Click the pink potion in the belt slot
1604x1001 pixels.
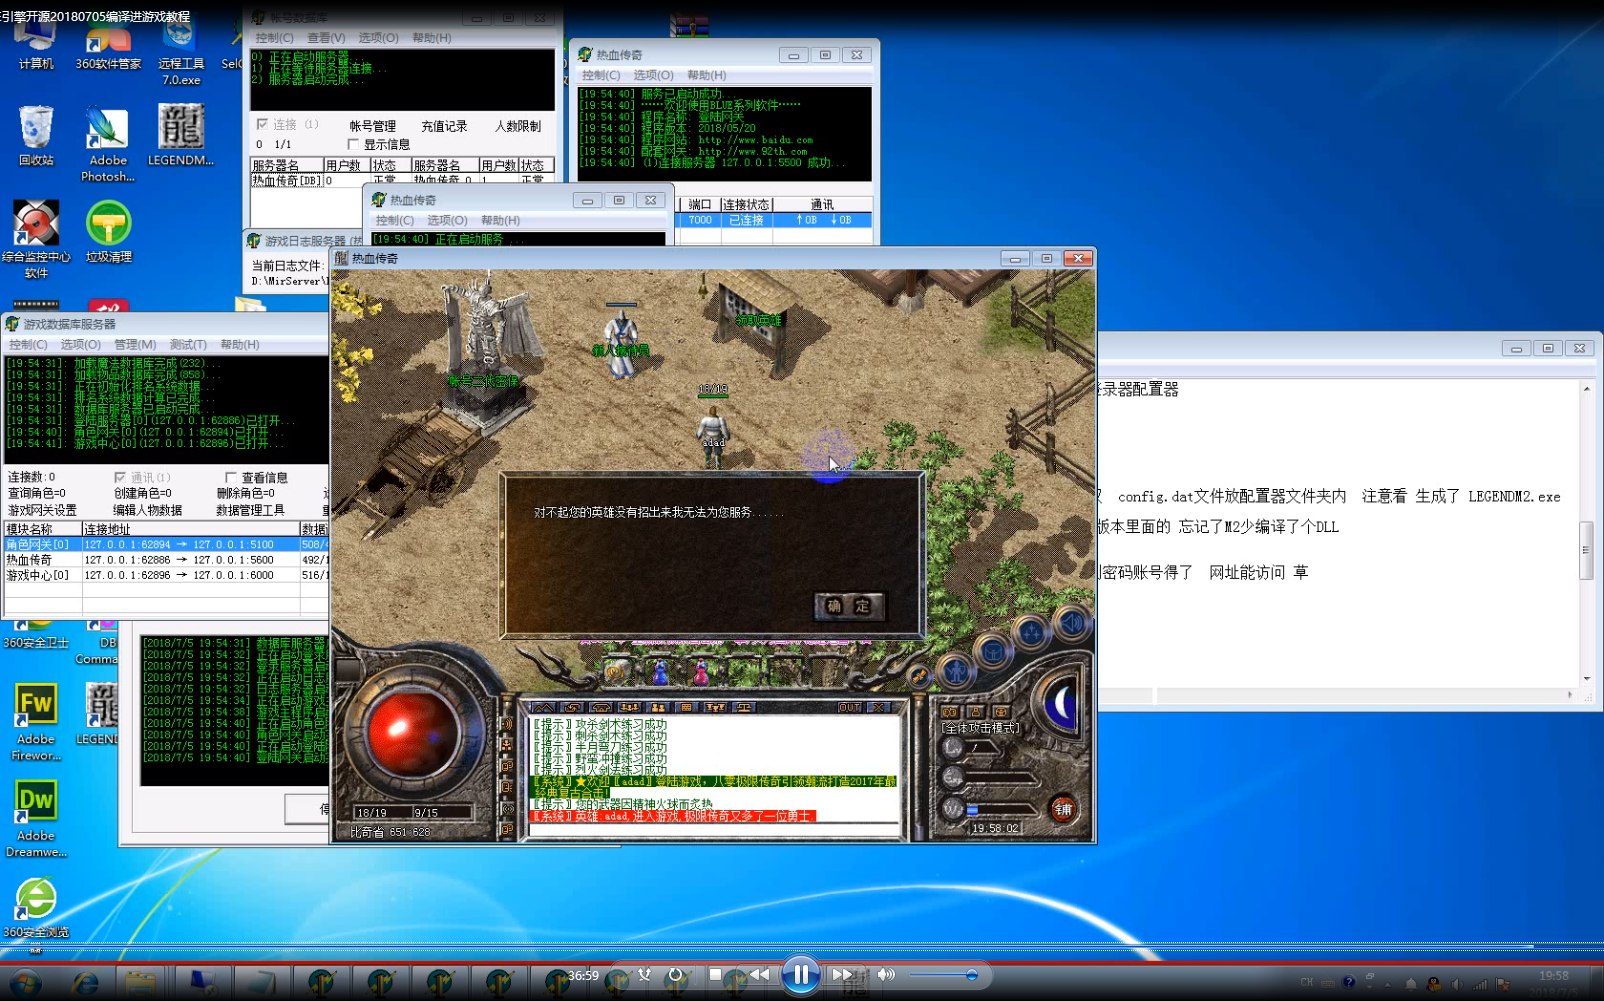click(x=701, y=672)
